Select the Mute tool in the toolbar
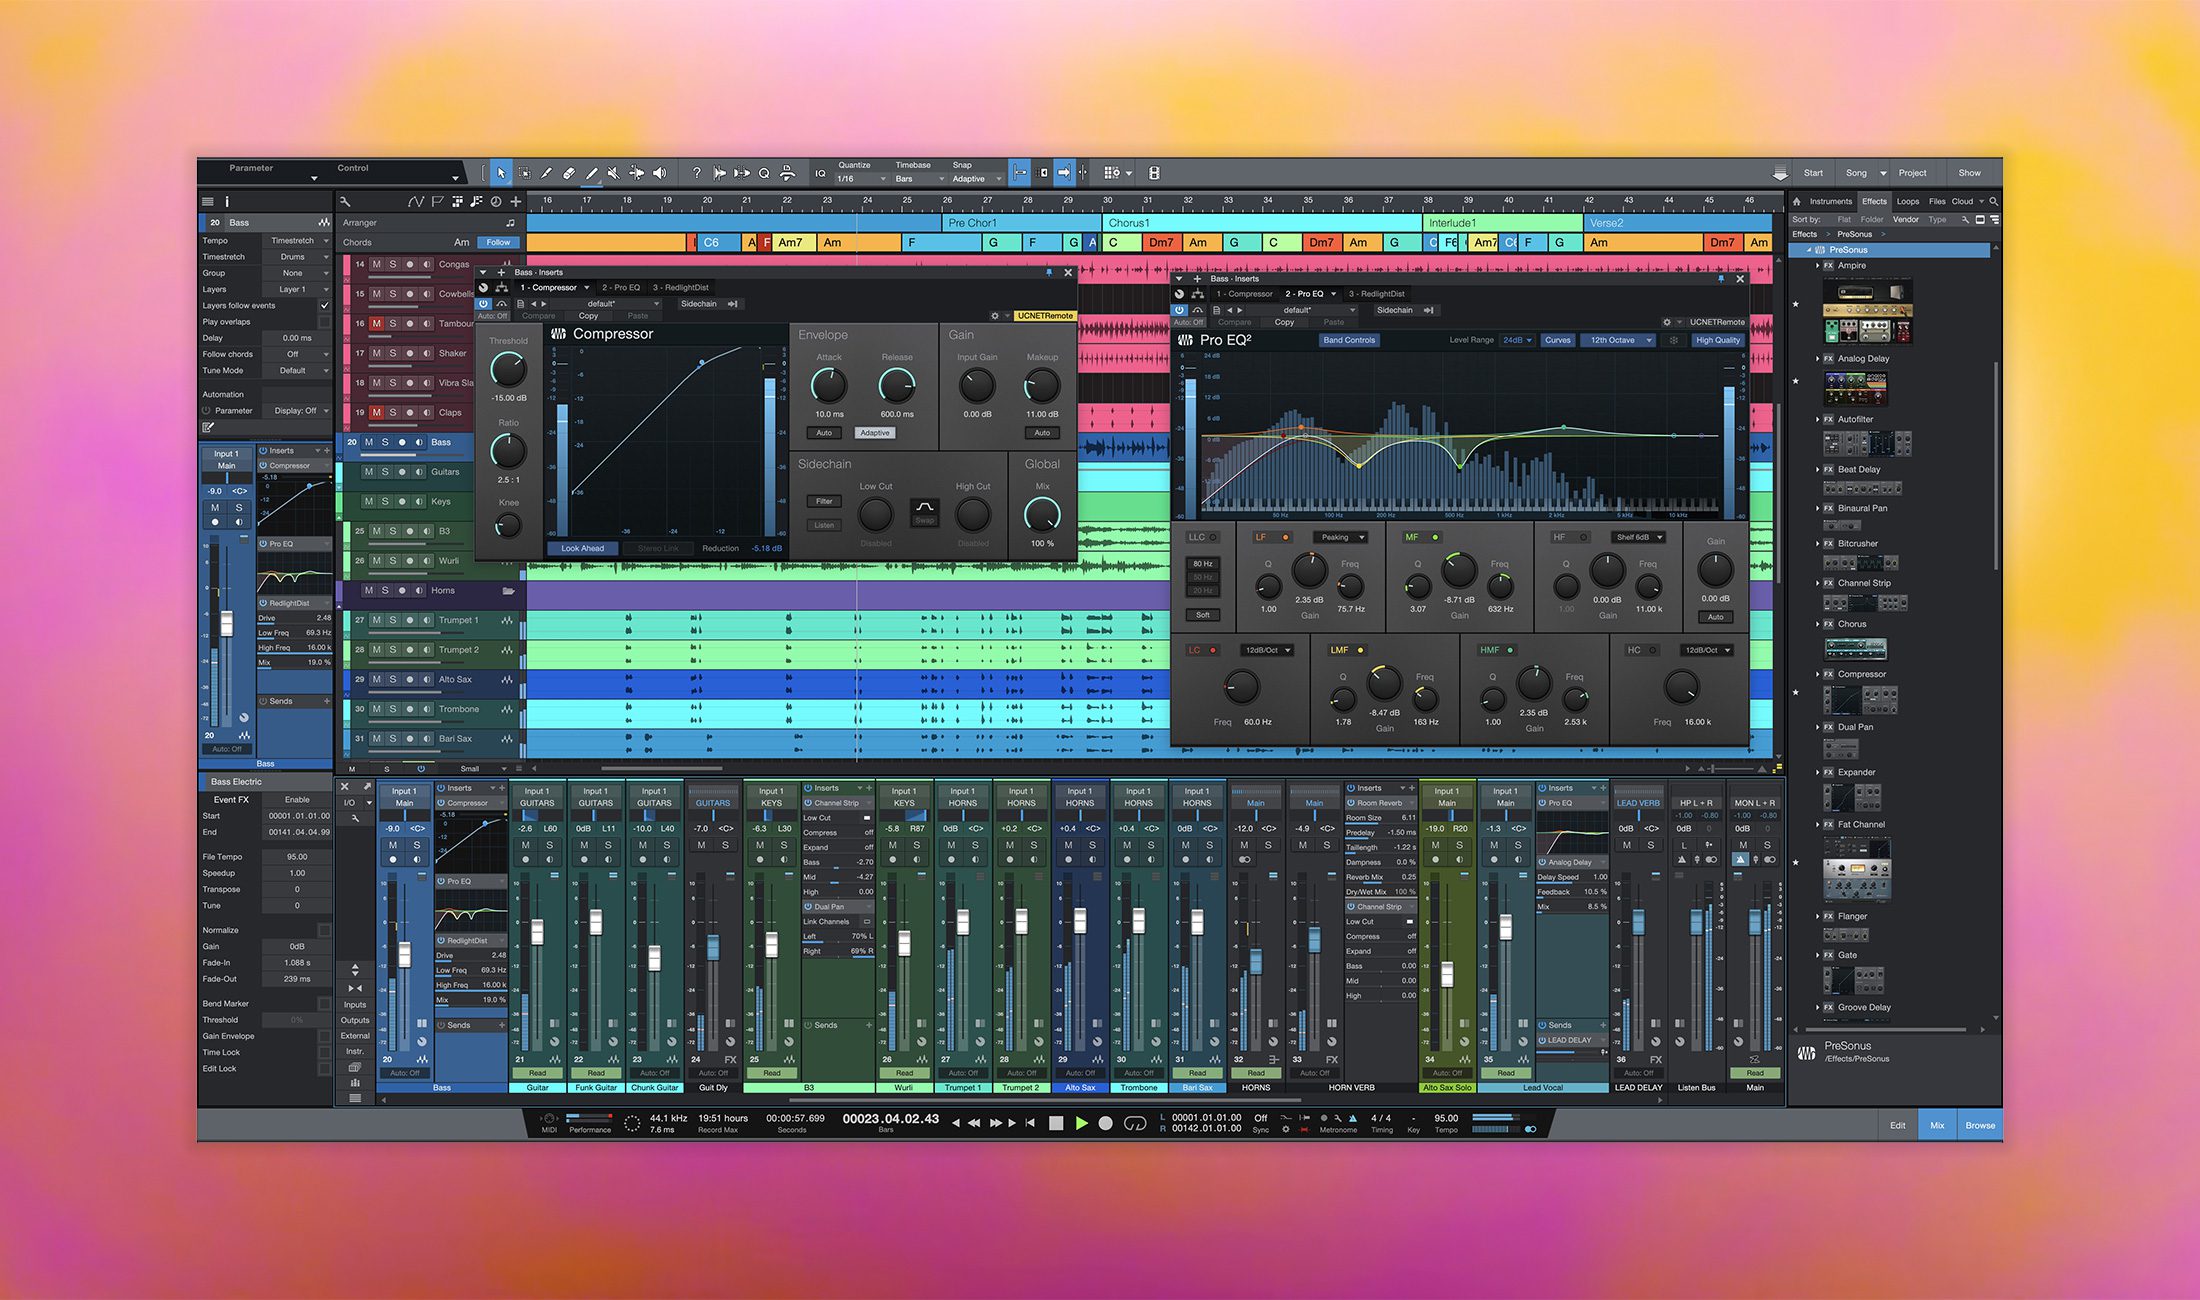This screenshot has height=1300, width=2200. tap(615, 173)
